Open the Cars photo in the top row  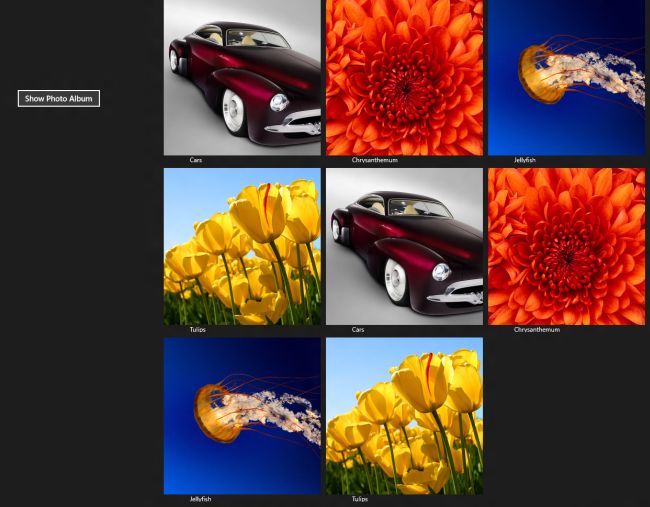click(x=242, y=78)
